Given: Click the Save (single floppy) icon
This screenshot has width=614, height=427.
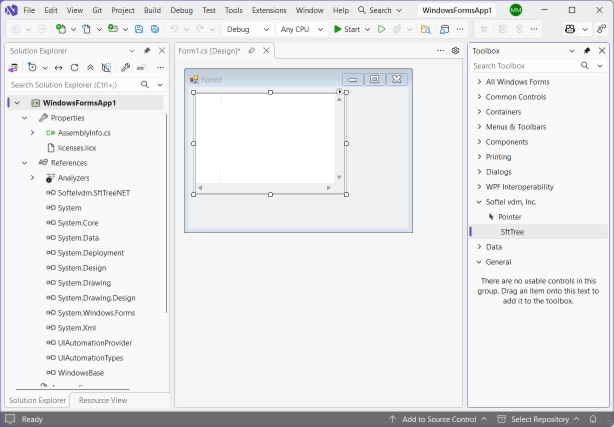Looking at the screenshot, I should (139, 29).
